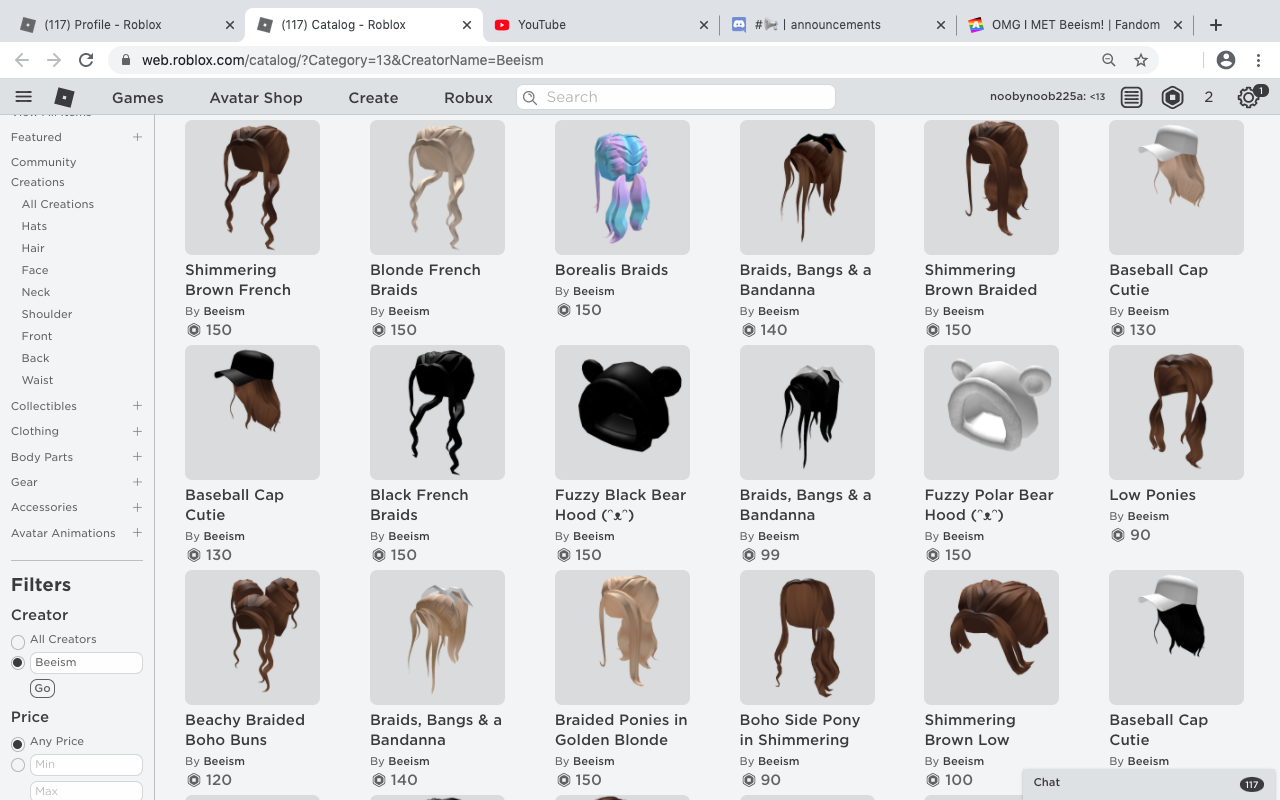
Task: Click the Go button under Creator filter
Action: point(42,688)
